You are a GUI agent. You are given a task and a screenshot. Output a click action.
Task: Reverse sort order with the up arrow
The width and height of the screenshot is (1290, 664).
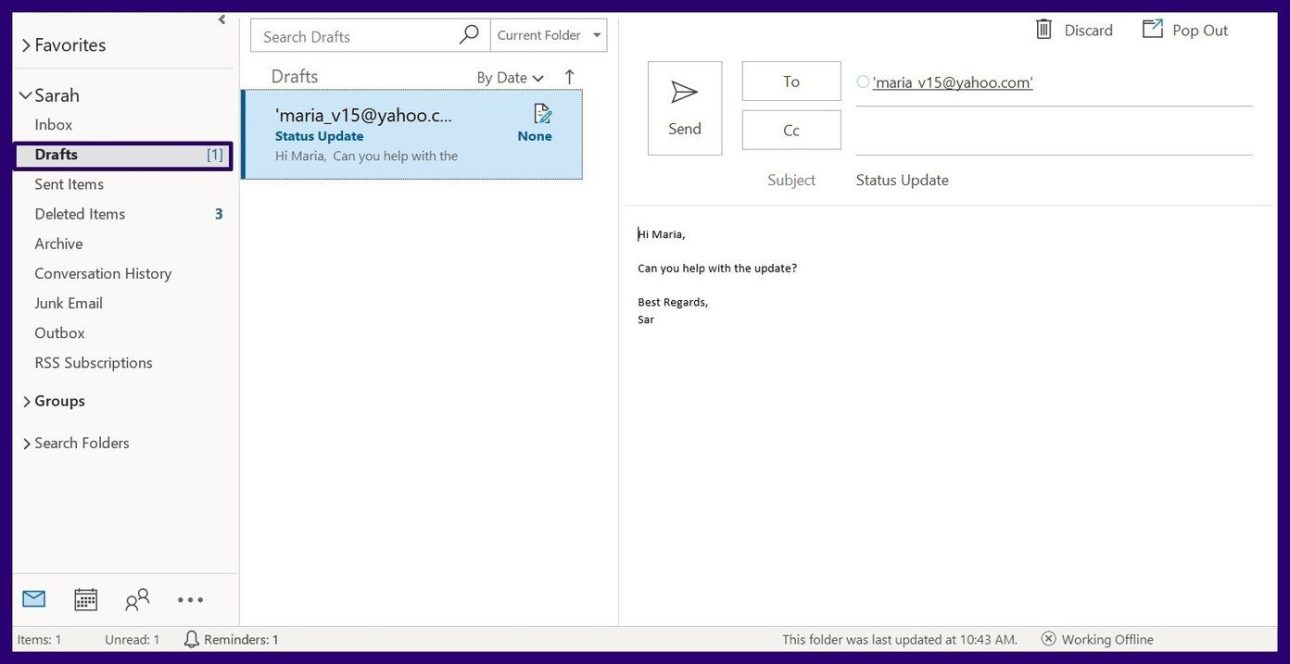pyautogui.click(x=570, y=77)
